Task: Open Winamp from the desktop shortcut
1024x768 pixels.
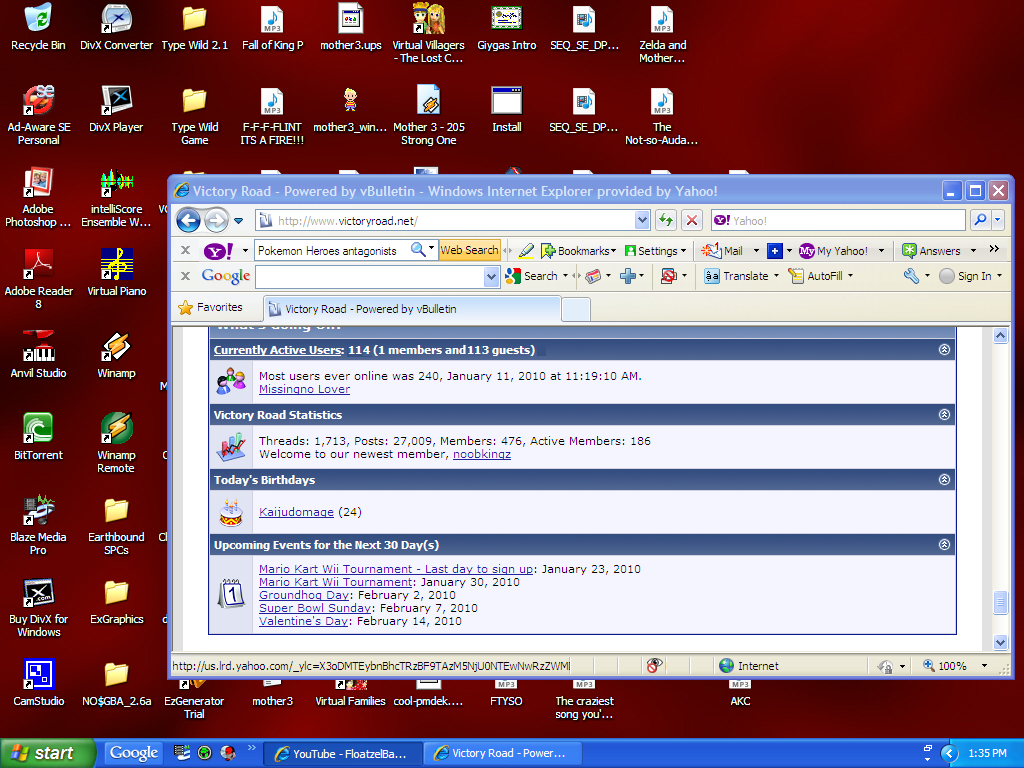Action: coord(116,355)
